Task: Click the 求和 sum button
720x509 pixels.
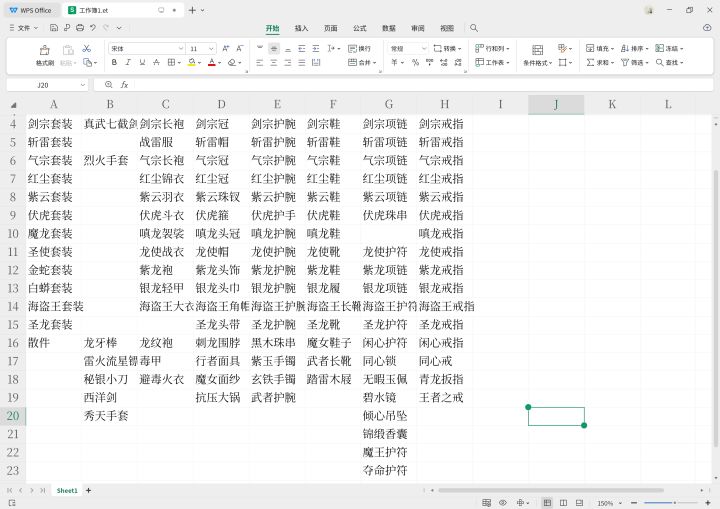Action: pos(600,62)
